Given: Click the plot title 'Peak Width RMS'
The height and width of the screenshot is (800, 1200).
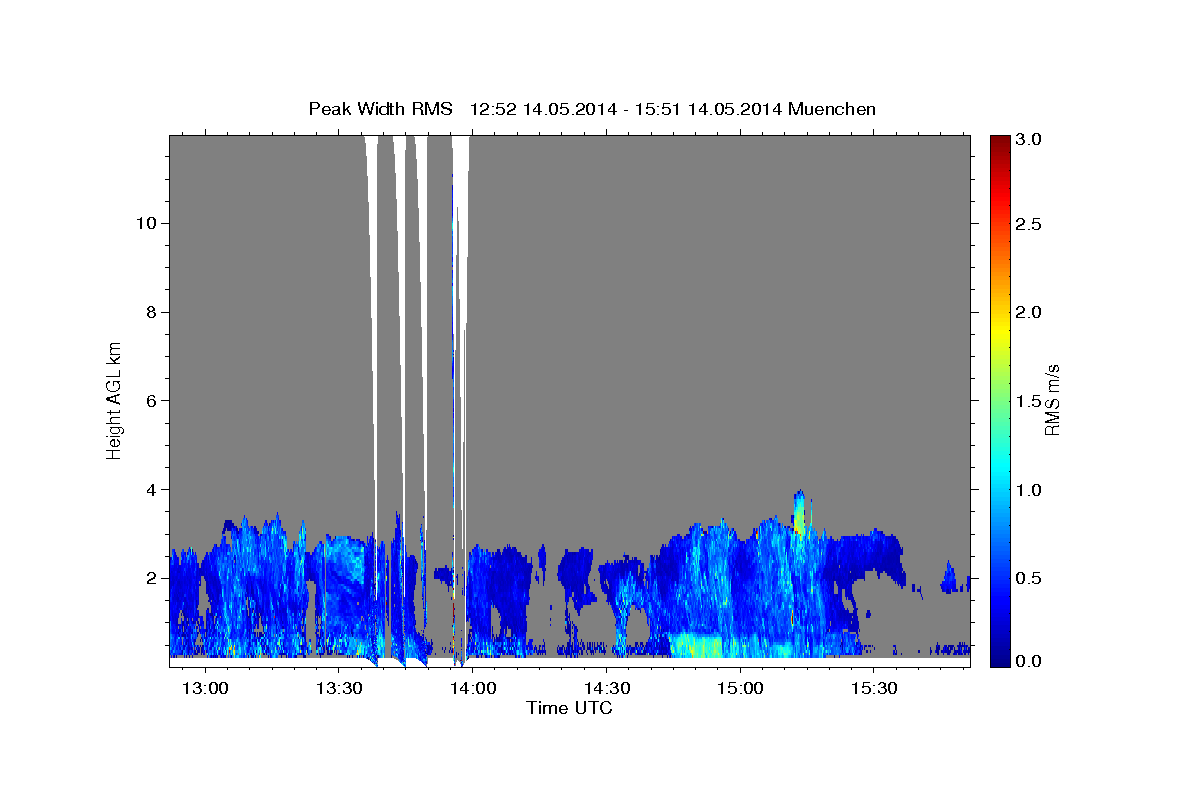Looking at the screenshot, I should click(x=380, y=109).
